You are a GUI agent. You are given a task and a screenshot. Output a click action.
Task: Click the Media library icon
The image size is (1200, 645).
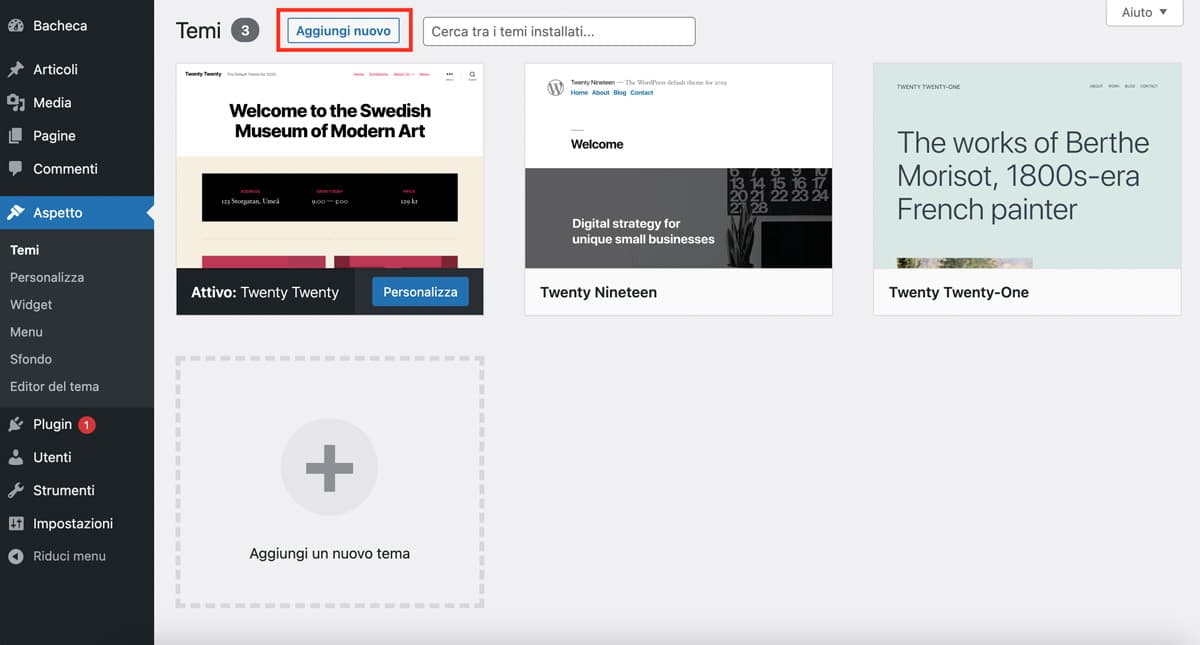tap(16, 103)
